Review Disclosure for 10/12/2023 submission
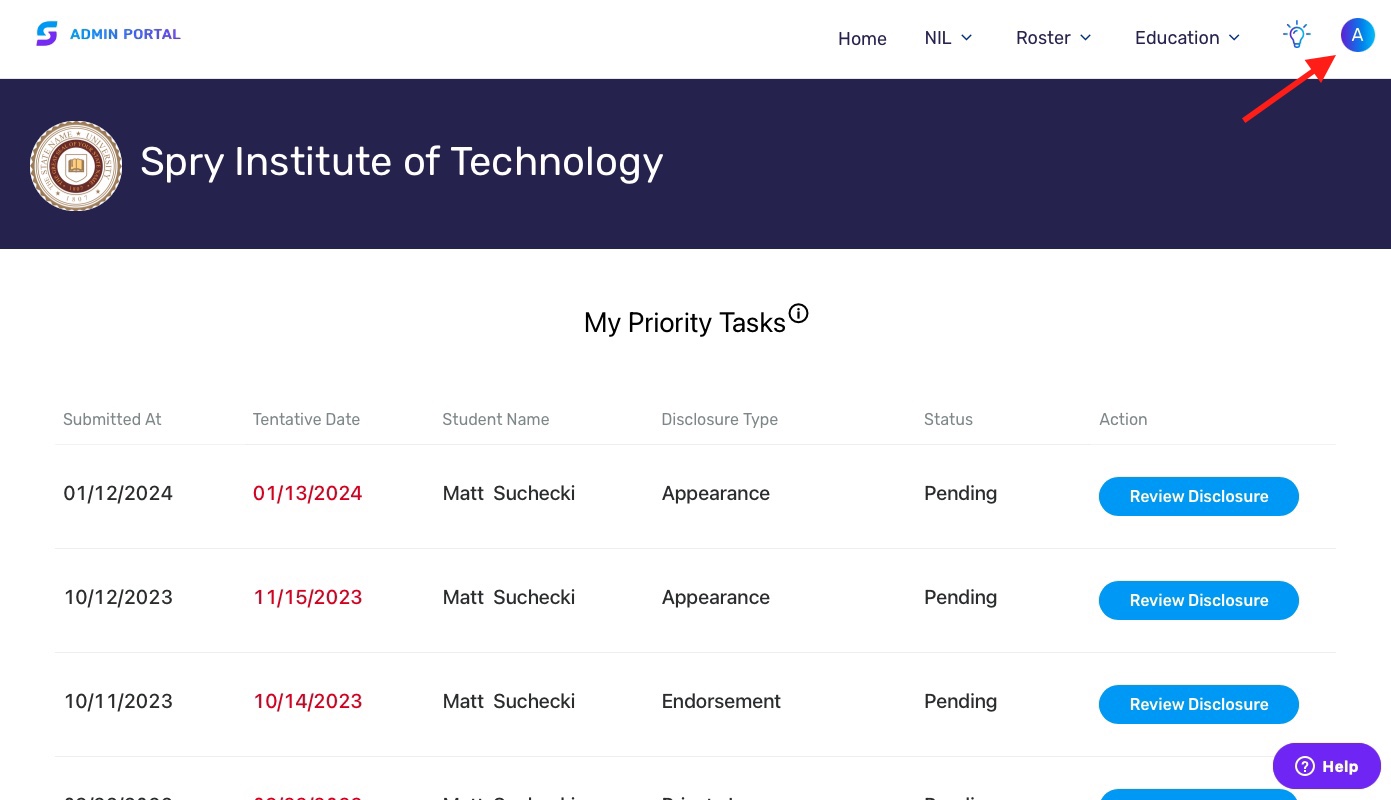 click(x=1198, y=600)
